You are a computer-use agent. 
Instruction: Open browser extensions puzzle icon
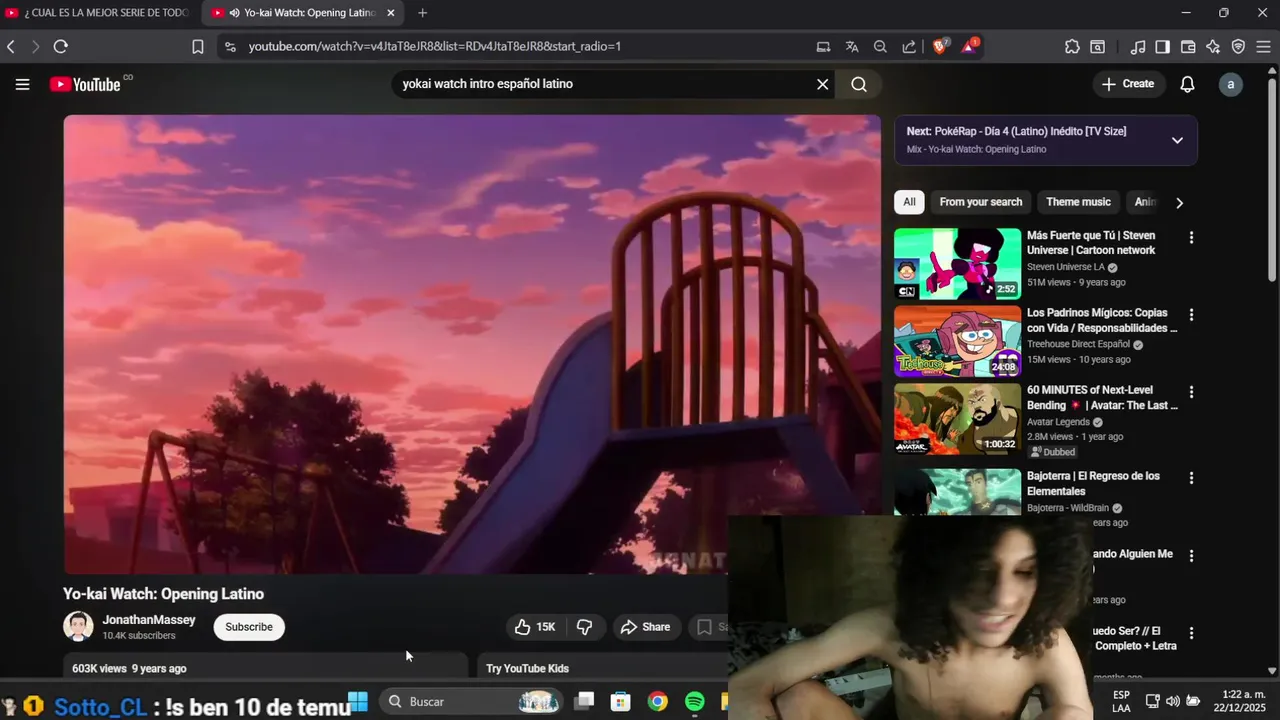[x=1072, y=46]
